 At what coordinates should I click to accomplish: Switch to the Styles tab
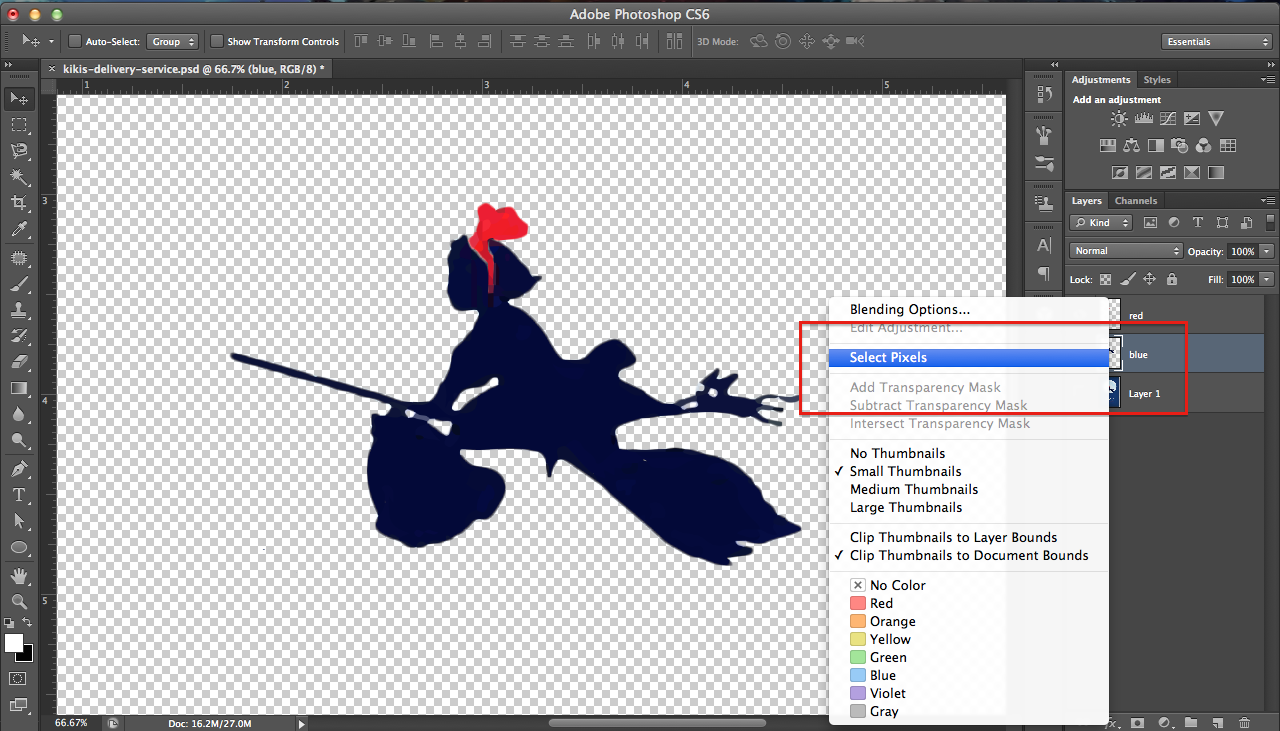click(1157, 80)
